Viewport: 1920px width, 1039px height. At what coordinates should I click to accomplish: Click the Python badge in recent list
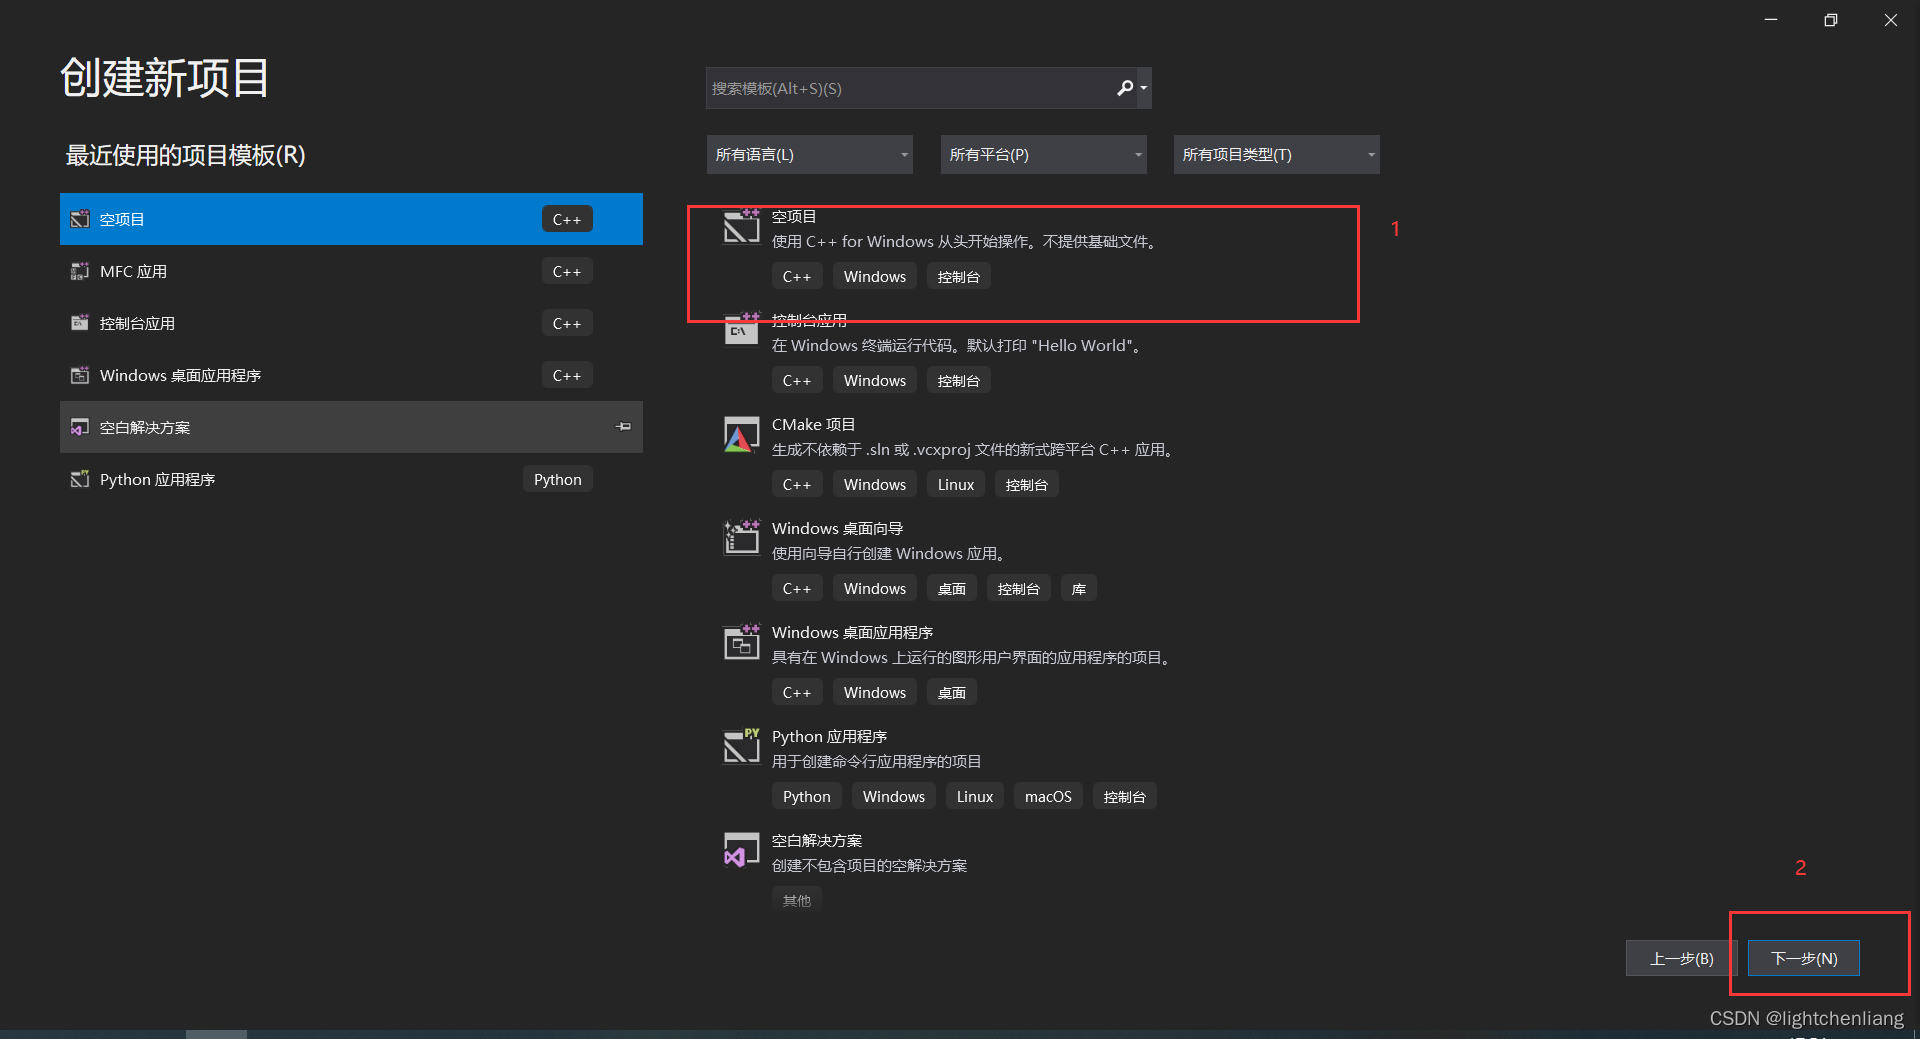click(x=558, y=479)
